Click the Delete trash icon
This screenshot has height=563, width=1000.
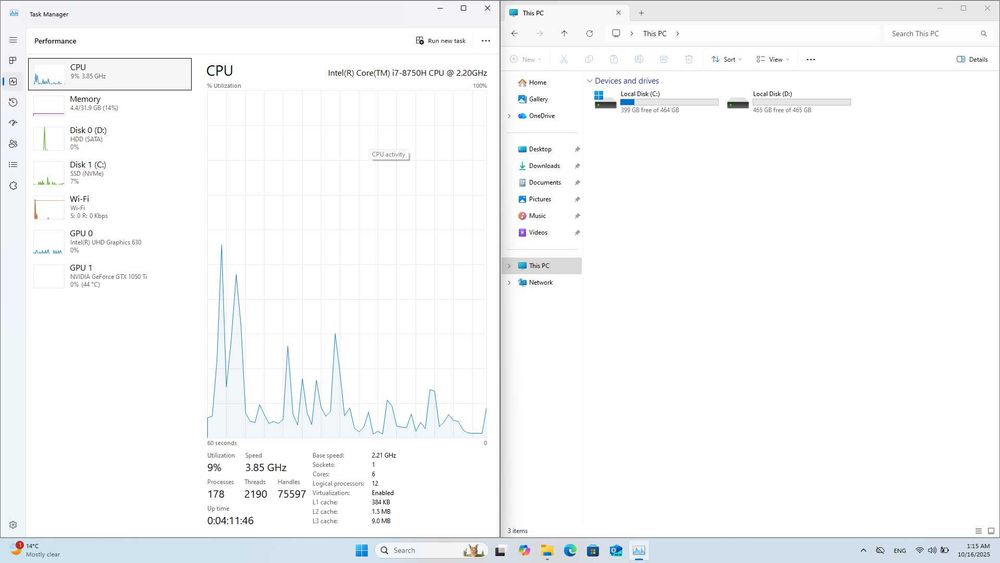click(689, 59)
